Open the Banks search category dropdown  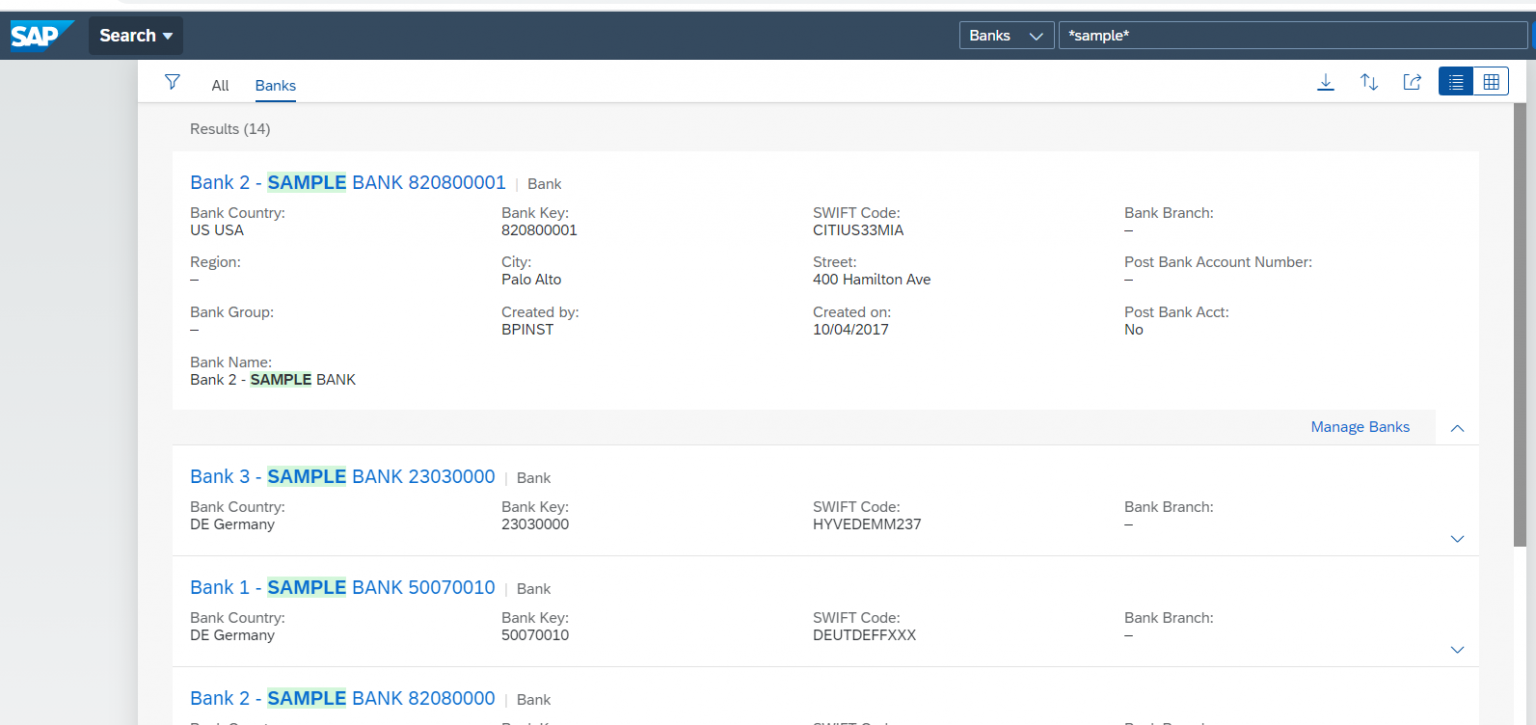point(1006,34)
